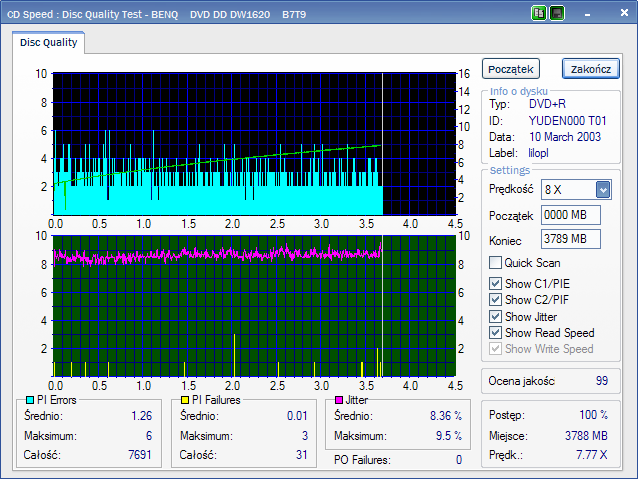Close the Disc Quality Test window
638x479 pixels.
click(624, 13)
